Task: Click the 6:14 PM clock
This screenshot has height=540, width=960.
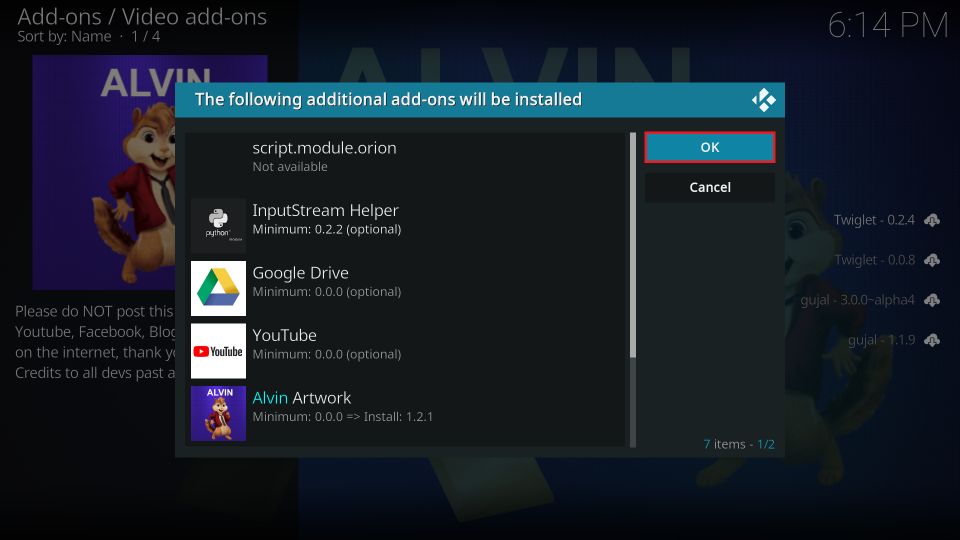Action: pos(888,26)
